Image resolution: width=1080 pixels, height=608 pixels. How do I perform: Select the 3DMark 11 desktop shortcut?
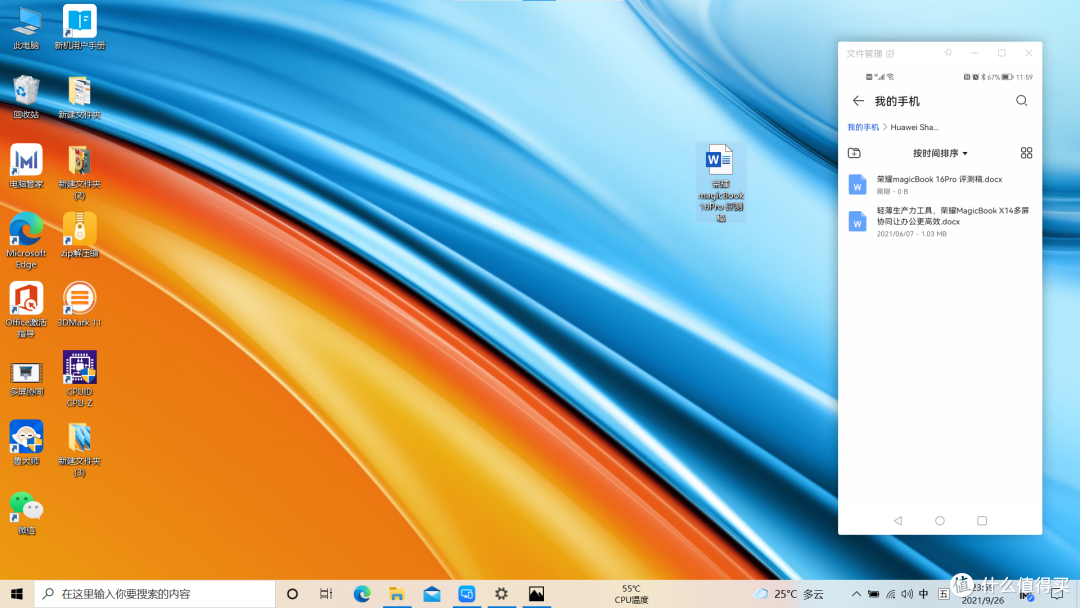click(79, 304)
